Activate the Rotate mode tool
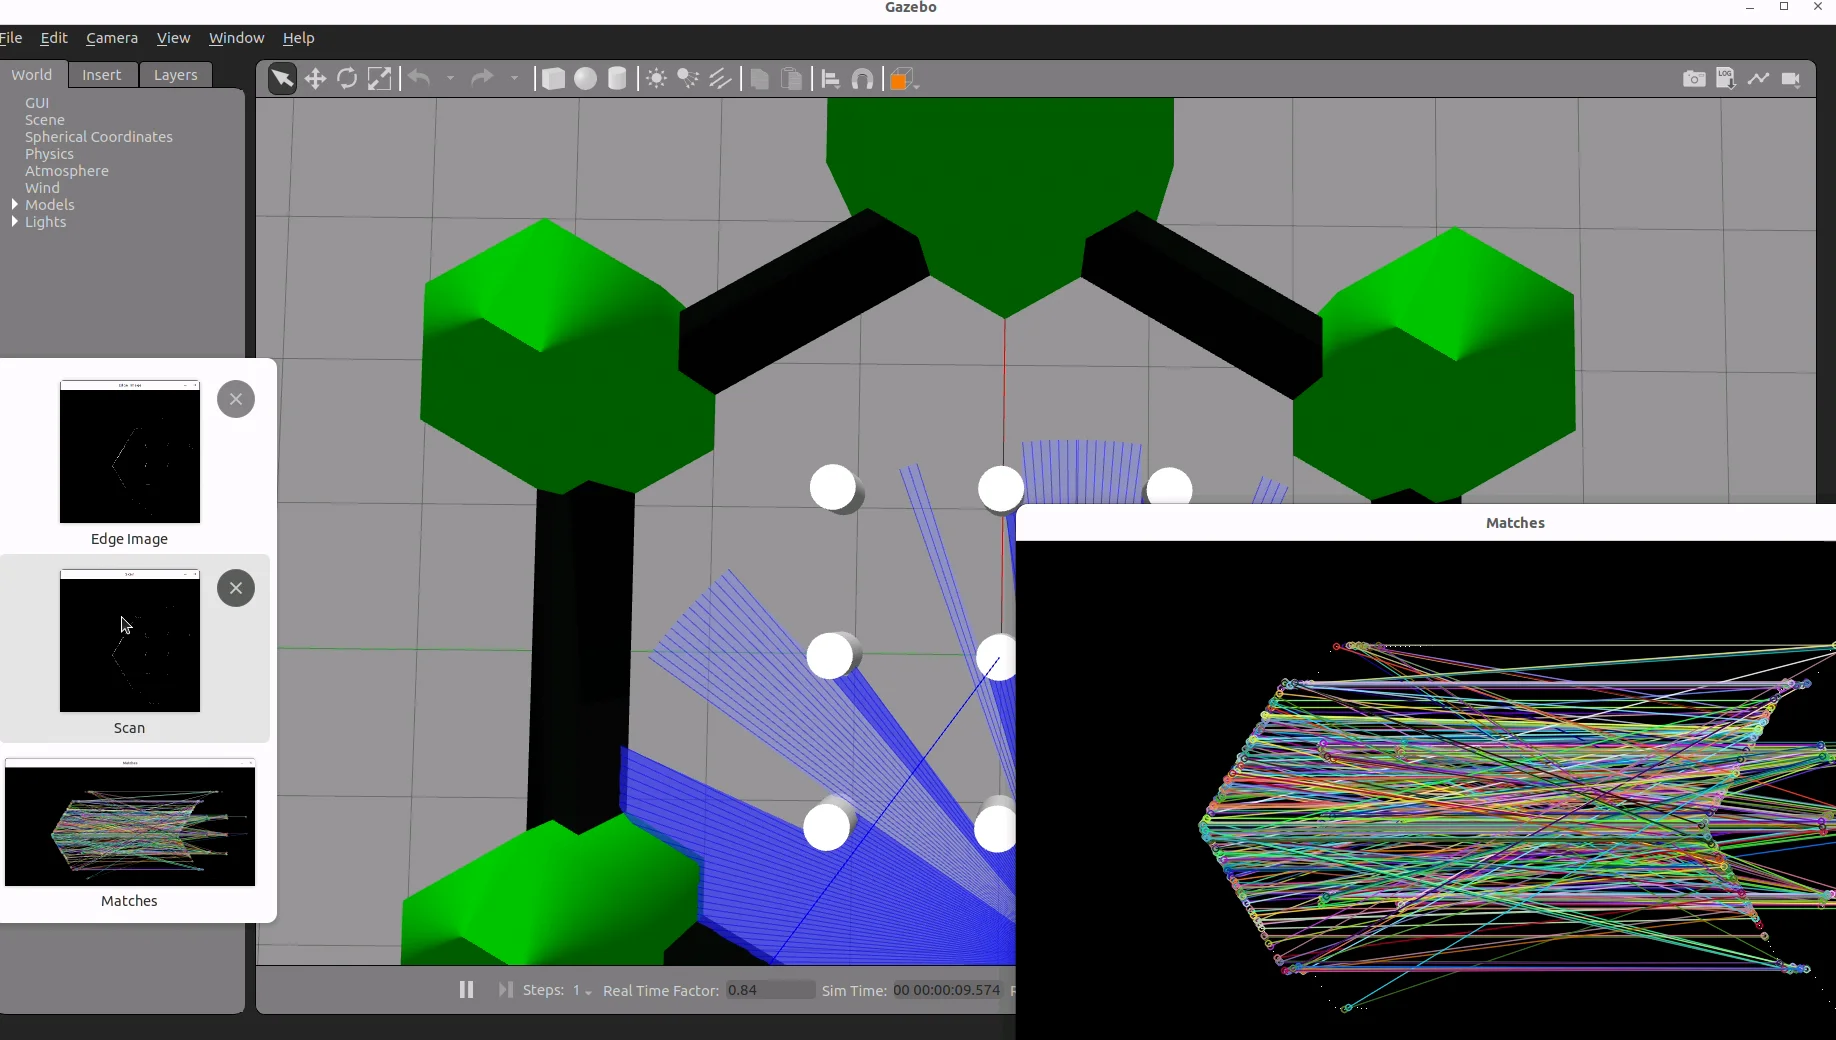Screen dimensions: 1836x1040 click(x=347, y=79)
